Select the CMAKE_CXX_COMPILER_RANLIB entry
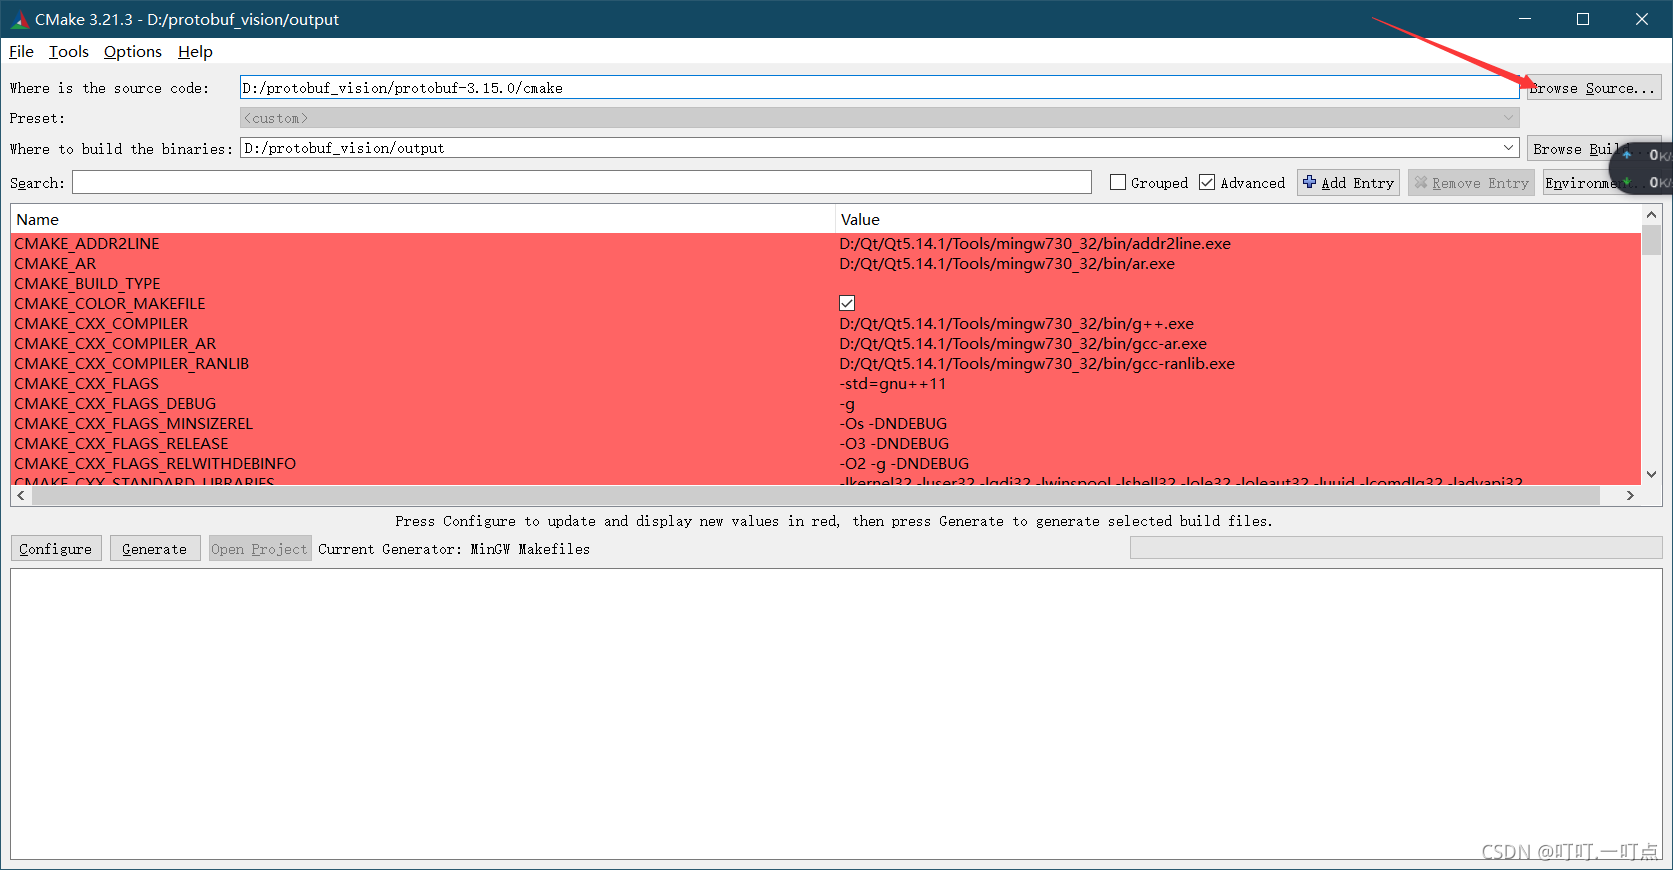This screenshot has height=870, width=1673. (x=131, y=364)
